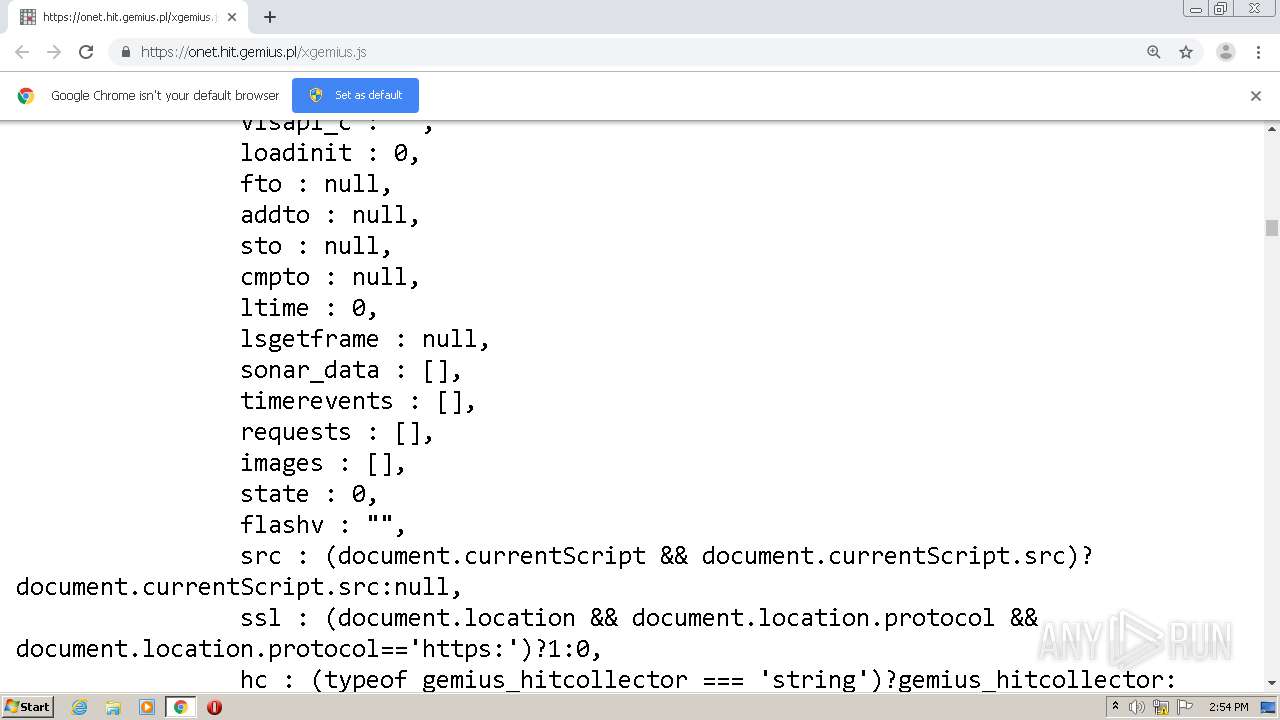Open Opera taskbar icon
Screen dimensions: 1280x720
[214, 707]
